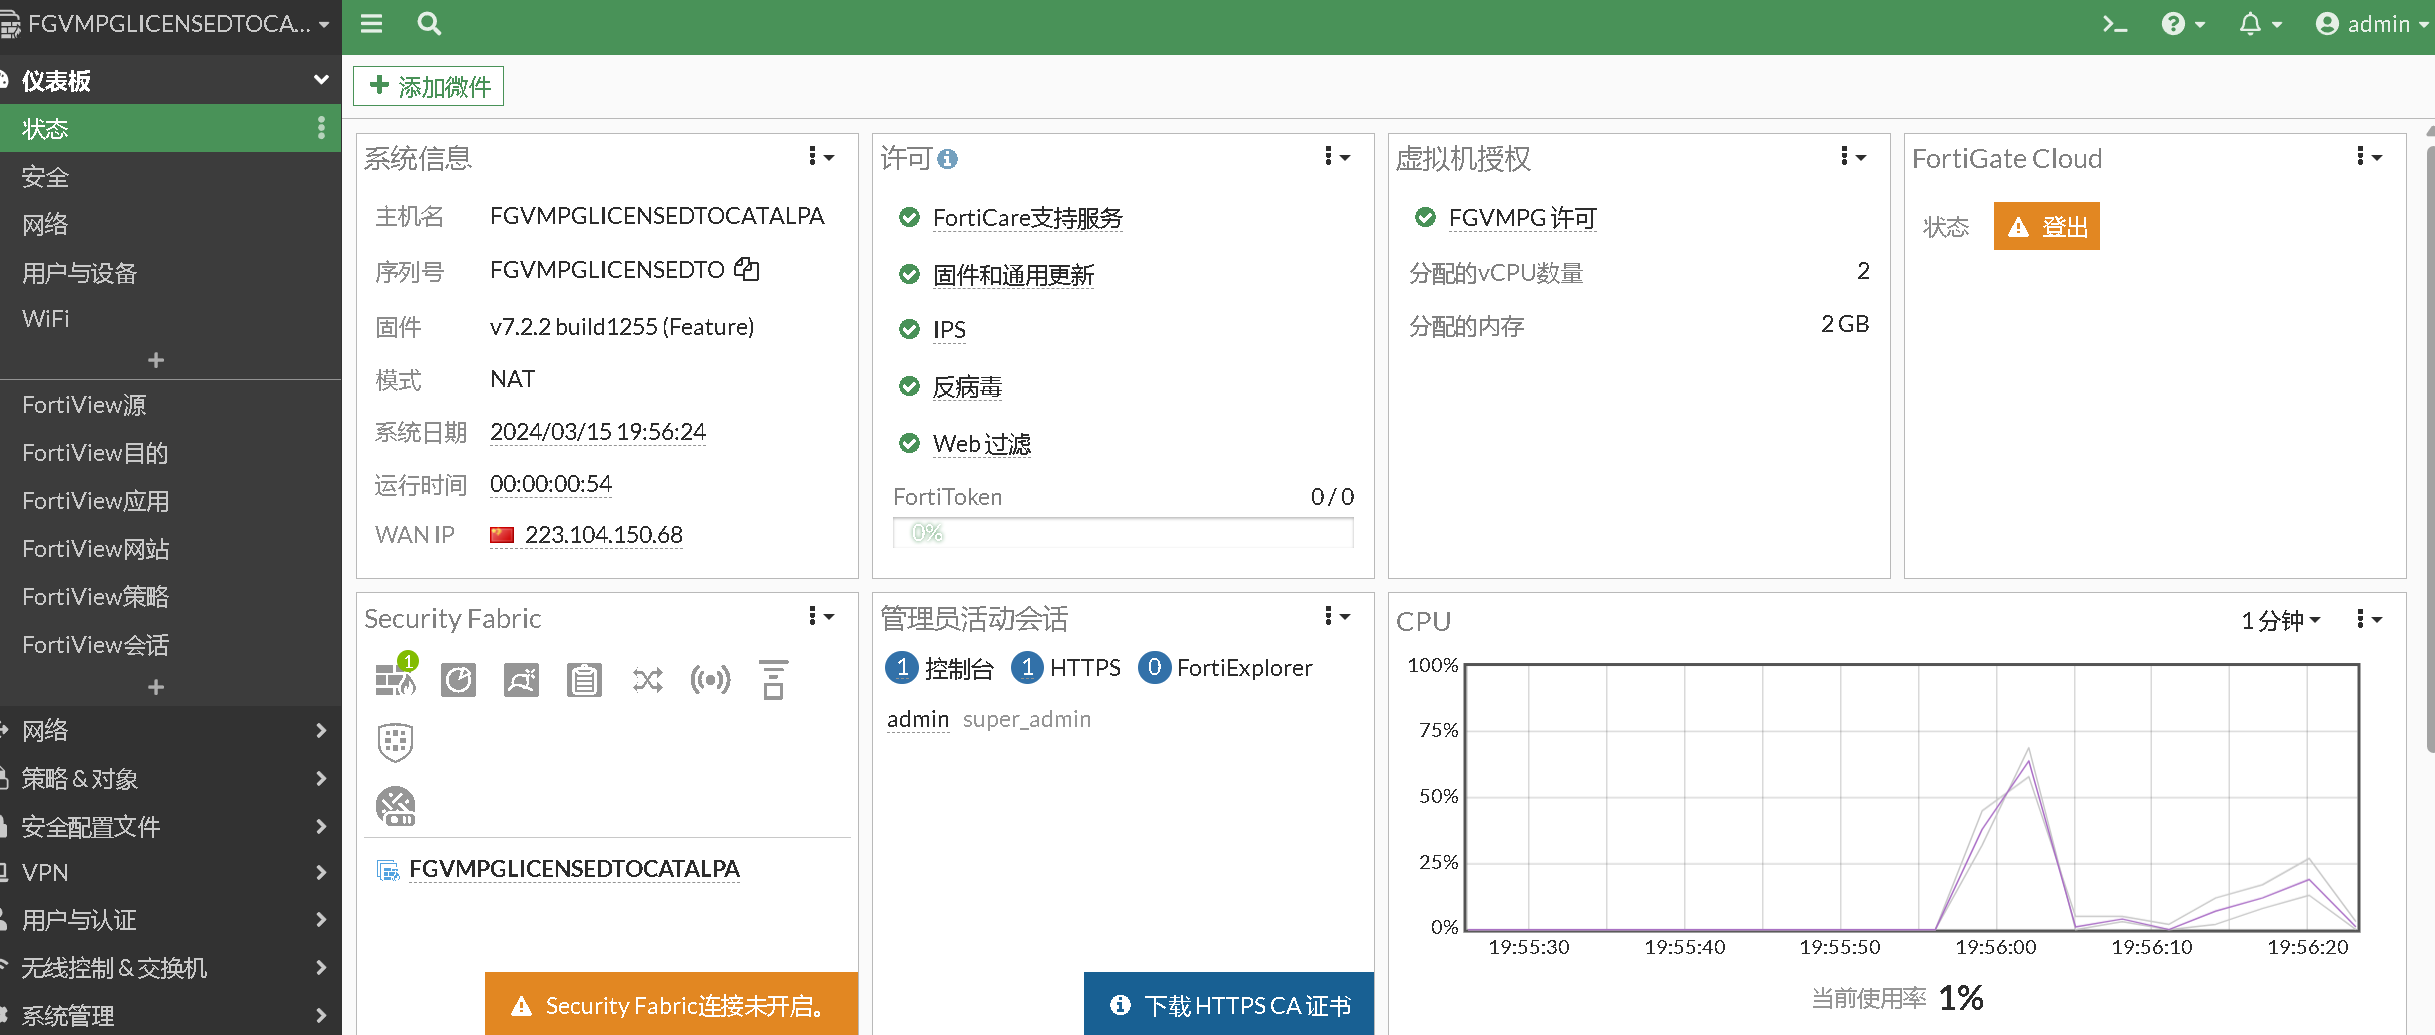Click the green check beside FGVMPG 许可
Viewport: 2435px width, 1035px height.
click(1425, 217)
